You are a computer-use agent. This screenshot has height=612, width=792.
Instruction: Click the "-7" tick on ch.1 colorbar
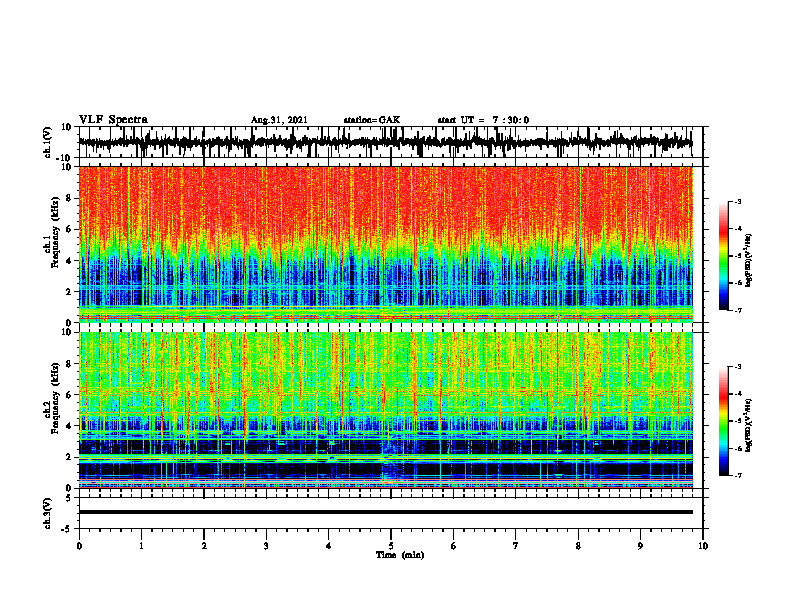coord(738,310)
